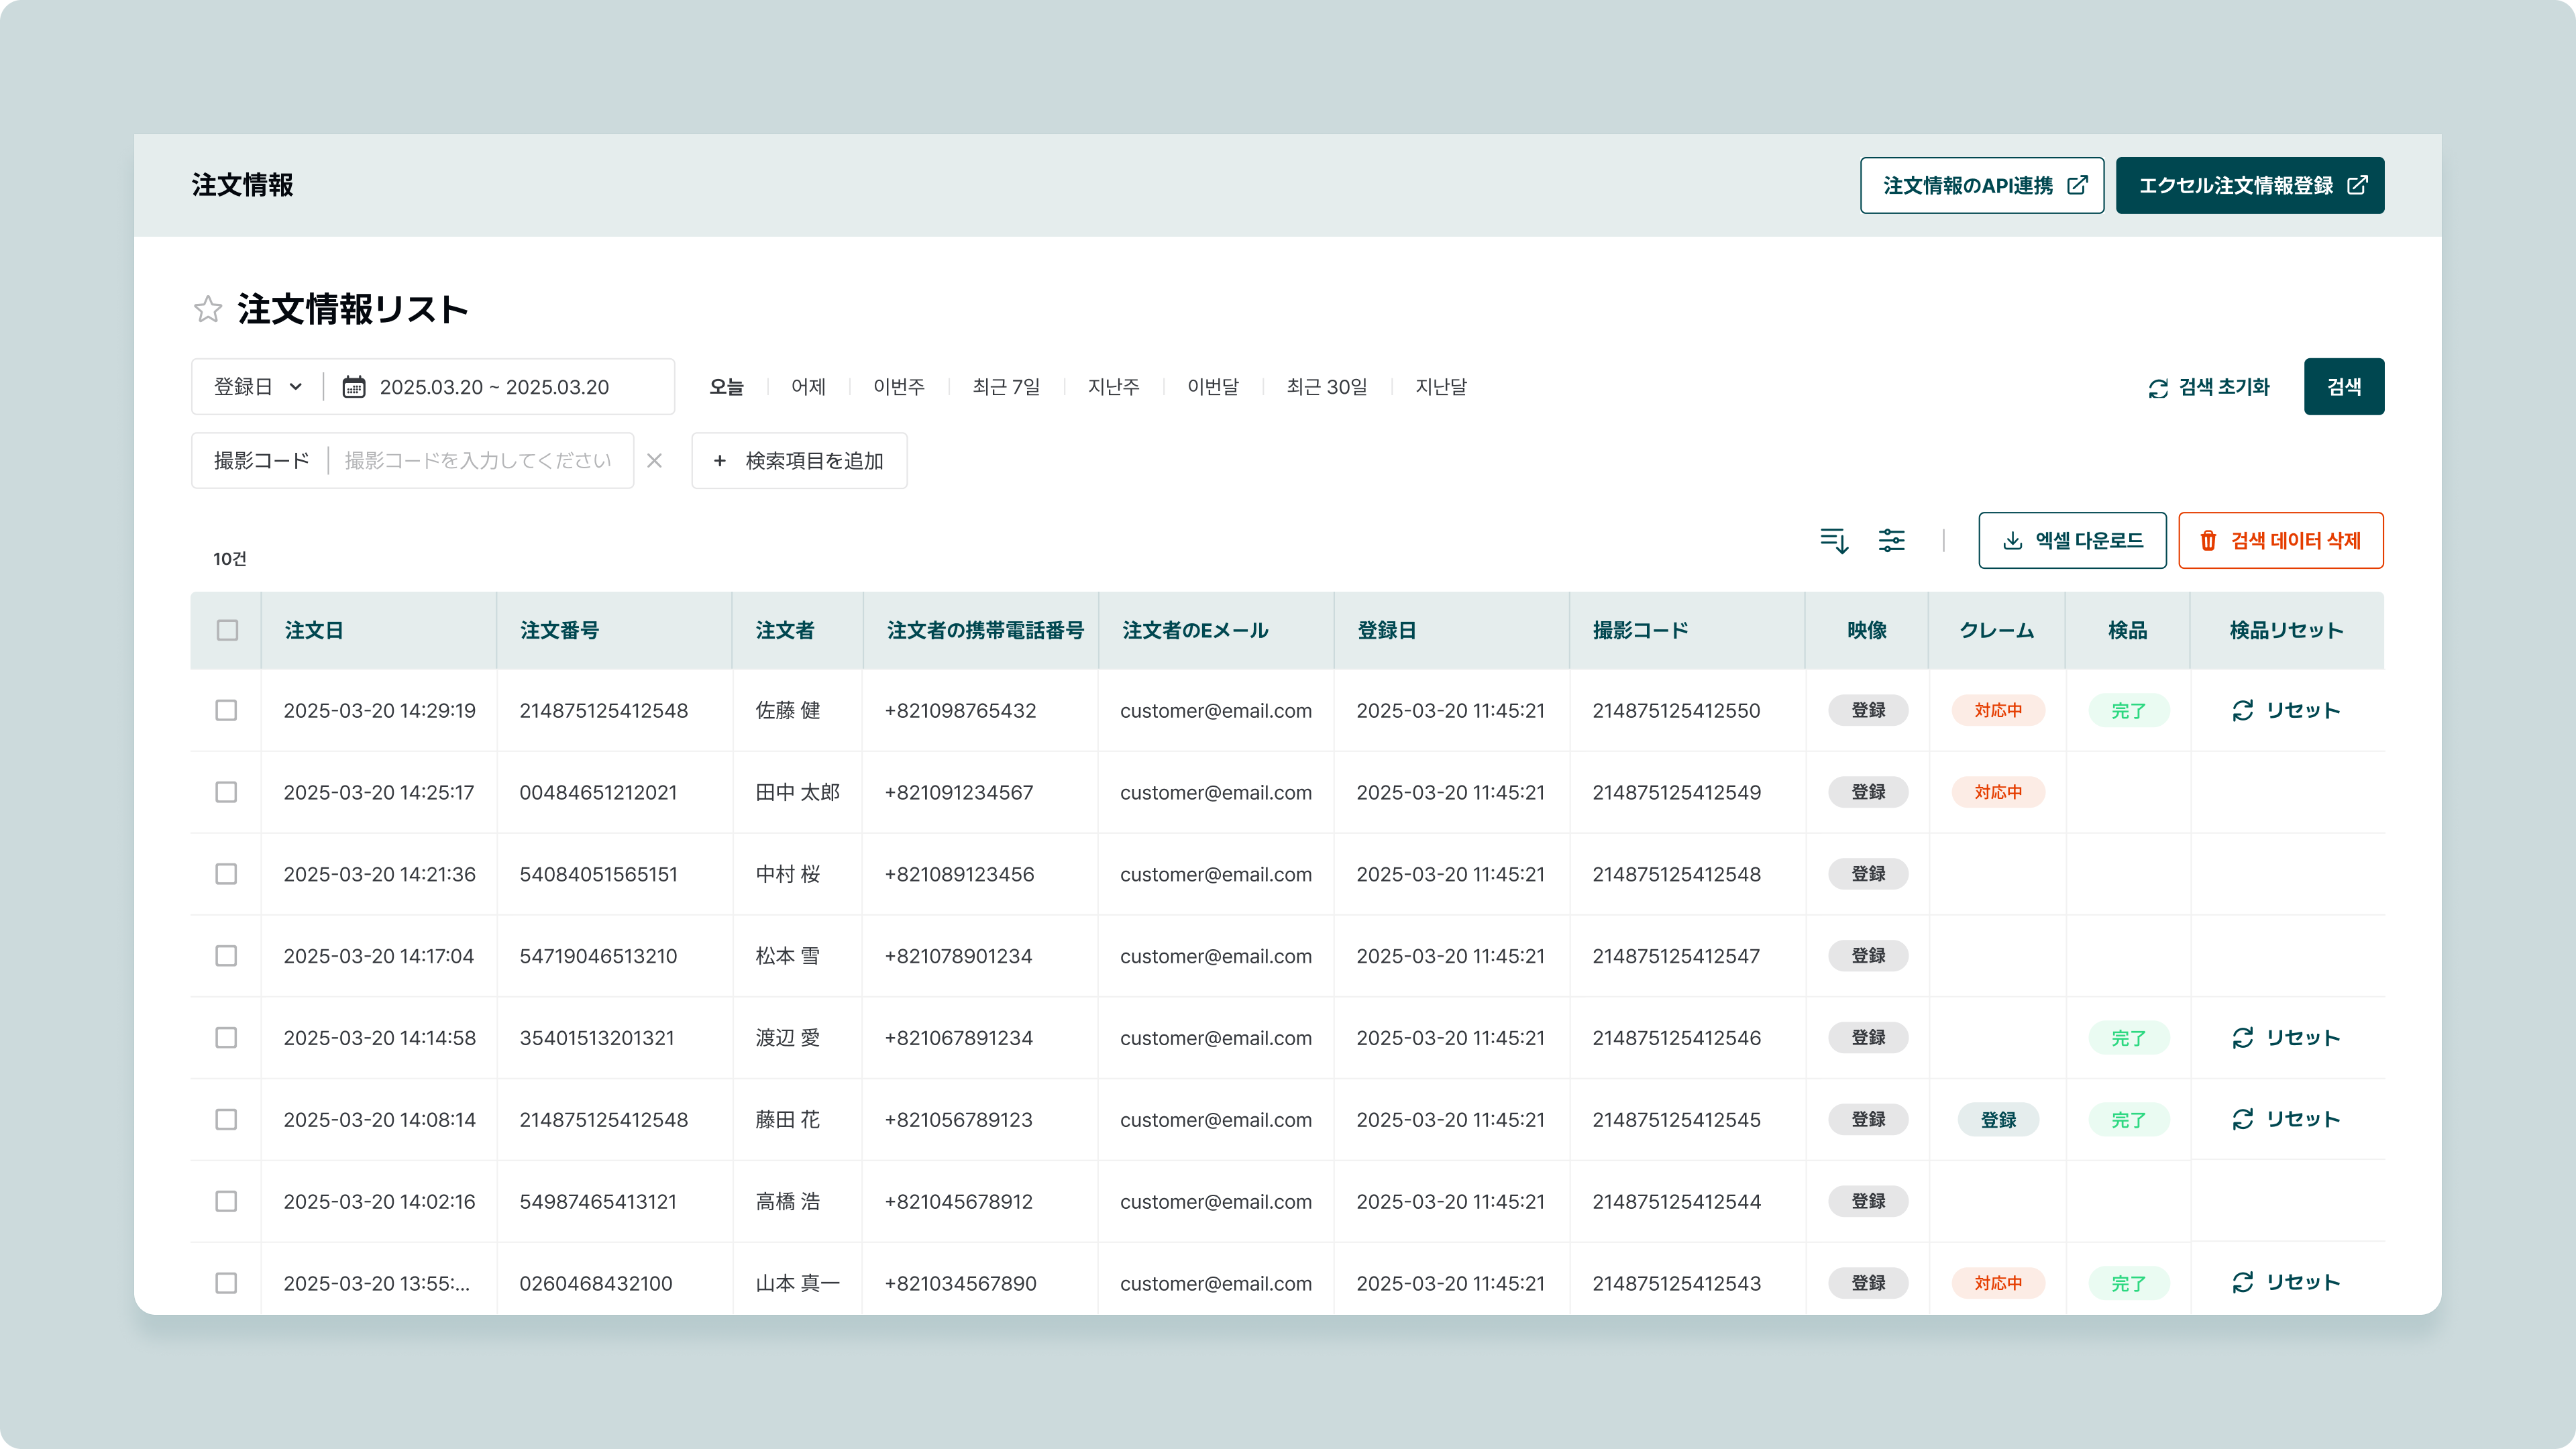Viewport: 2576px width, 1449px height.
Task: Open the calendar date range picker icon
Action: (354, 387)
